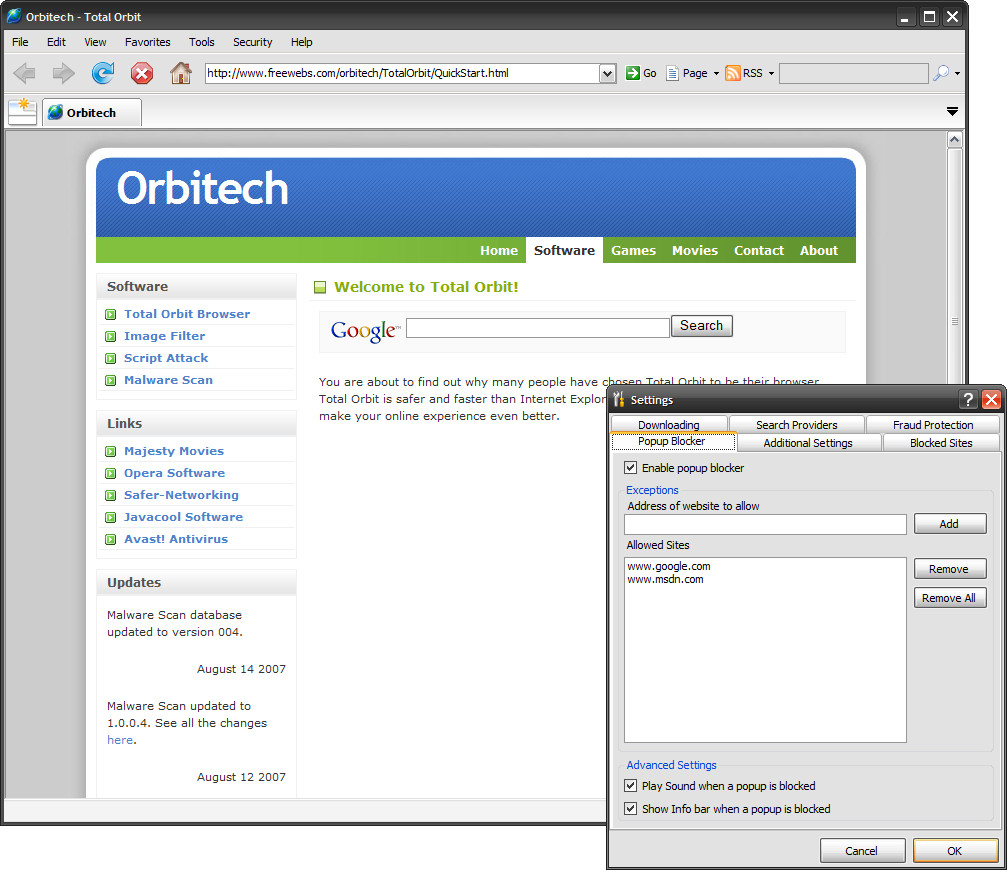Switch to the Fraud Protection tab
The height and width of the screenshot is (870, 1007).
[933, 424]
